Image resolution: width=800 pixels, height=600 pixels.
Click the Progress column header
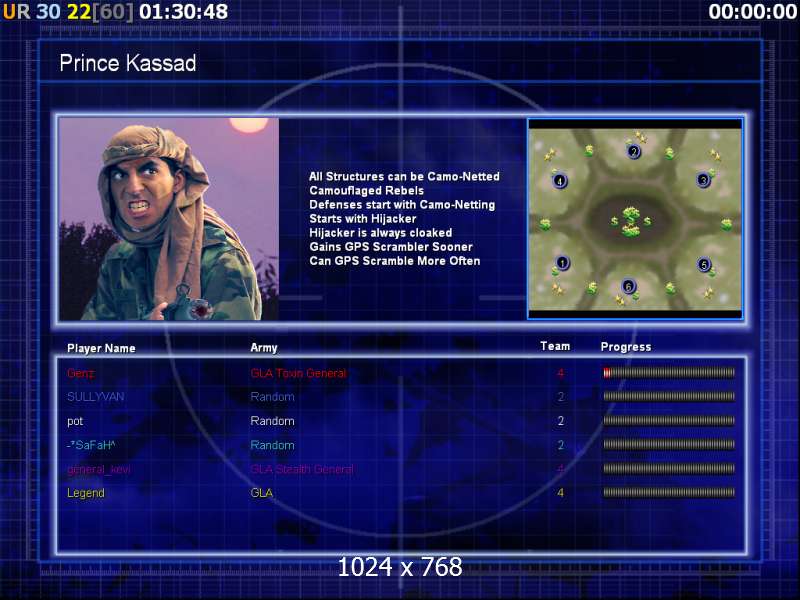pyautogui.click(x=626, y=347)
